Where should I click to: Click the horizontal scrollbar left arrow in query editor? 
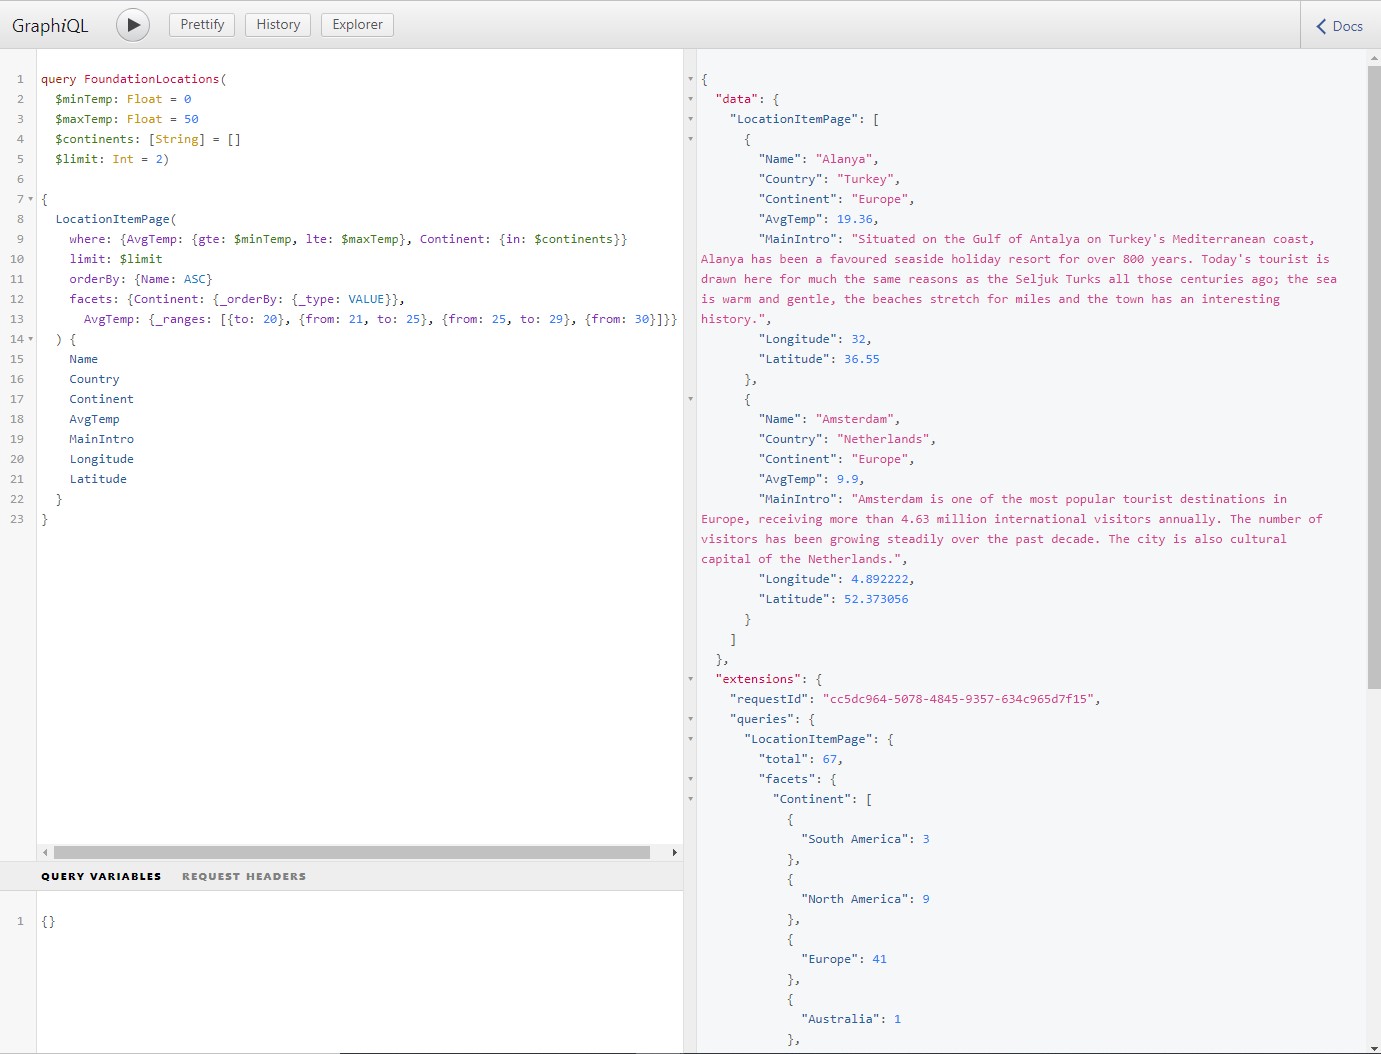(45, 853)
